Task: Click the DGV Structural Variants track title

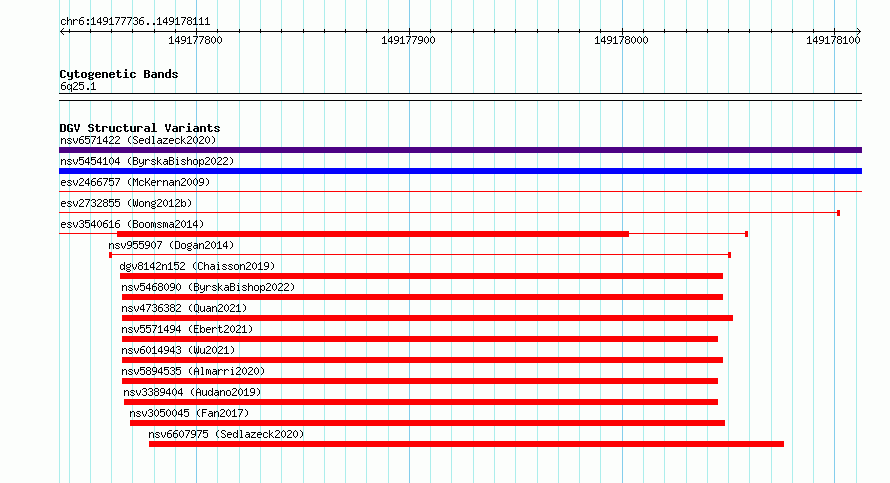Action: 140,128
